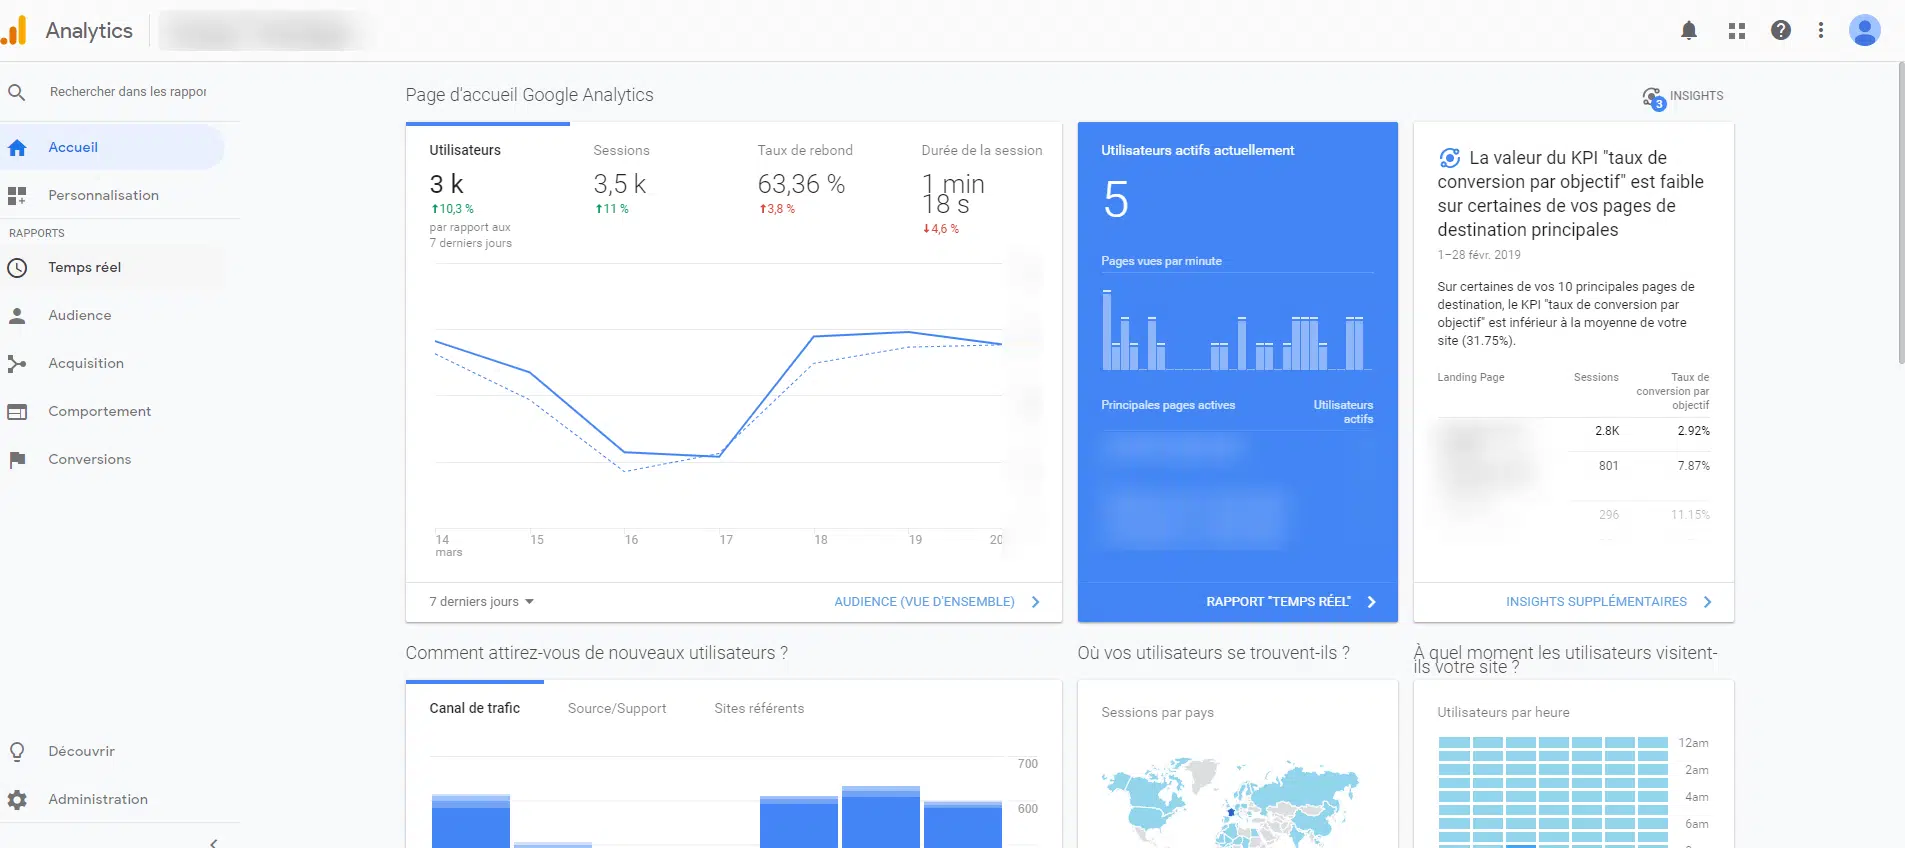Switch to the Sites référents tab
Screen dimensions: 1905x848
(x=759, y=709)
